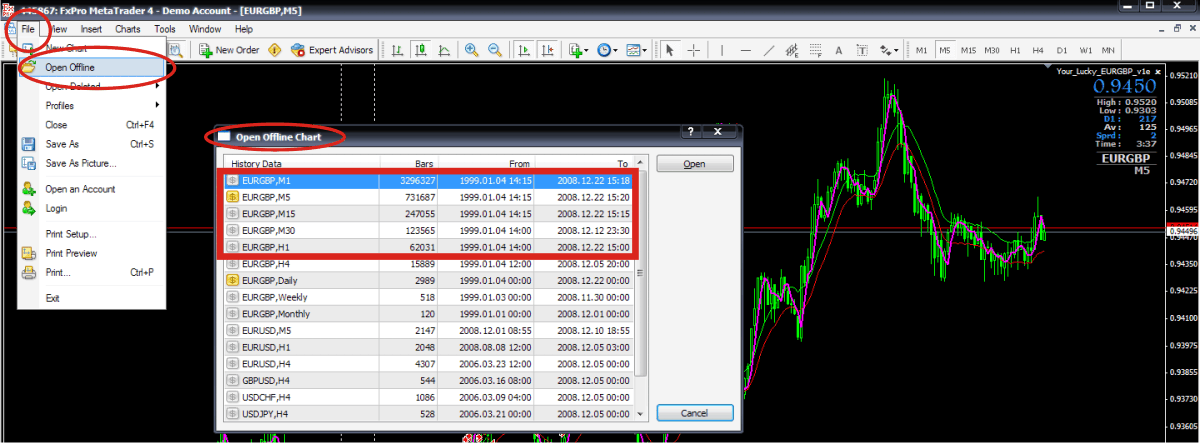Switch to the M15 timeframe

[x=969, y=49]
